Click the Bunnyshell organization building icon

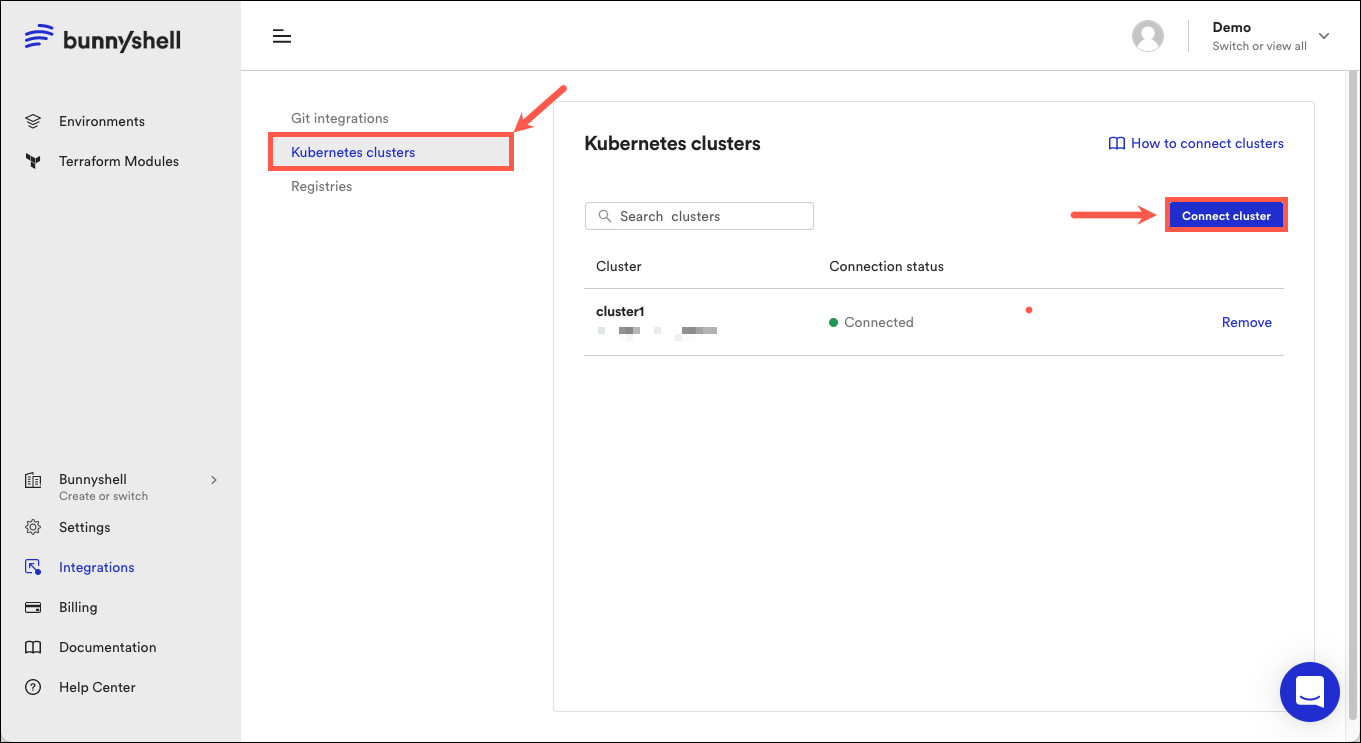tap(33, 480)
